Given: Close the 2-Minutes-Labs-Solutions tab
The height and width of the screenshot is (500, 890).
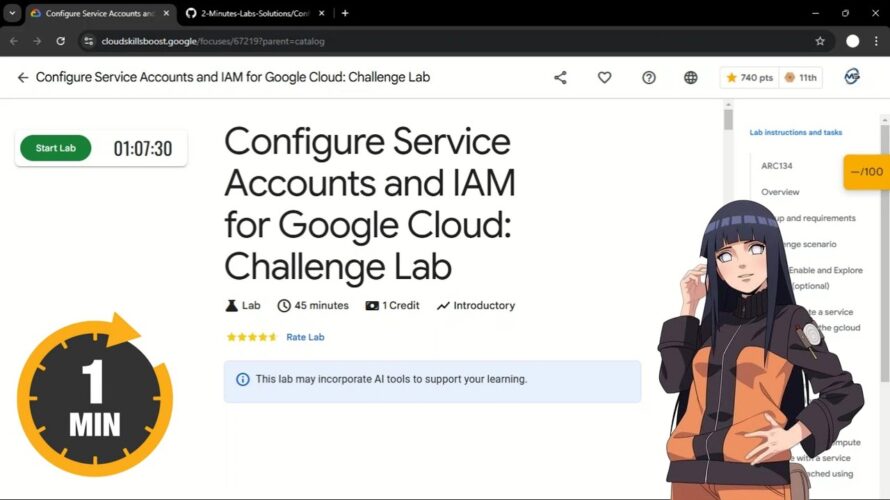Looking at the screenshot, I should [x=321, y=13].
